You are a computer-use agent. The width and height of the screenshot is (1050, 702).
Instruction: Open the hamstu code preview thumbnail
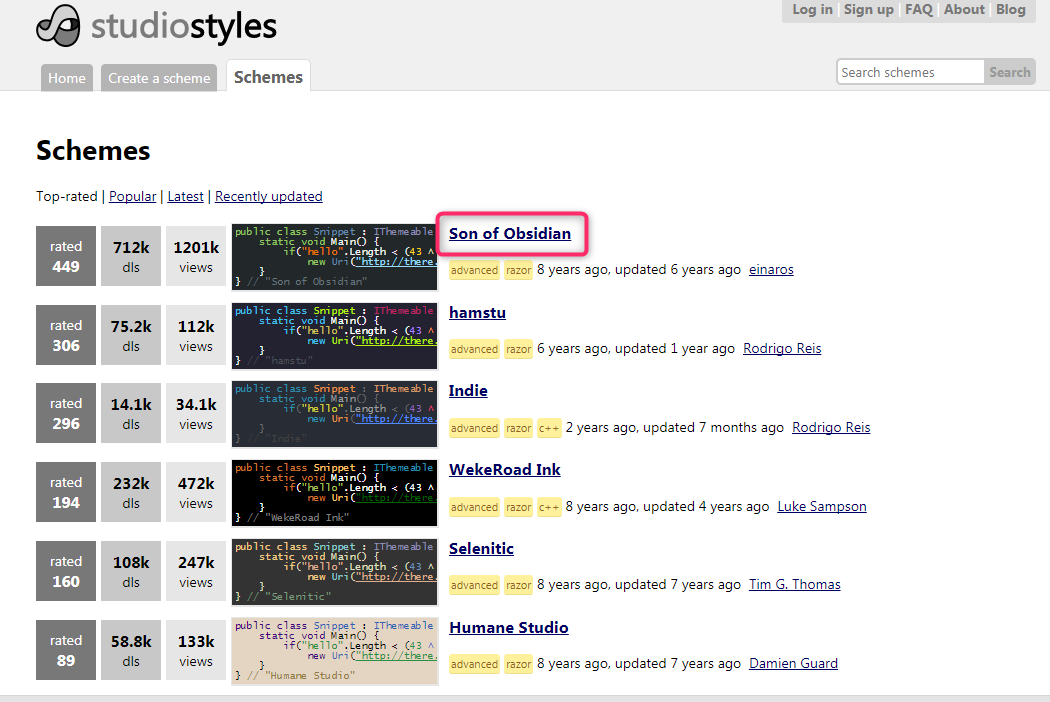pyautogui.click(x=334, y=336)
